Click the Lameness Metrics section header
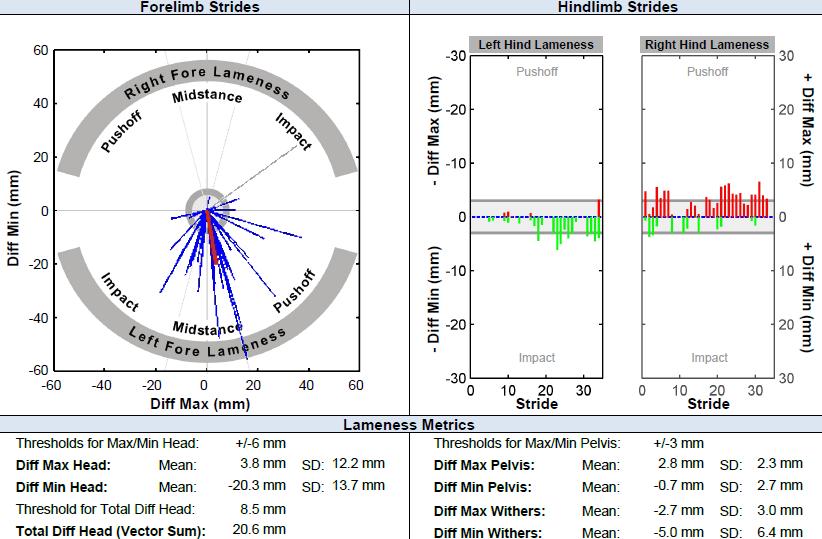This screenshot has height=539, width=822. (x=409, y=425)
